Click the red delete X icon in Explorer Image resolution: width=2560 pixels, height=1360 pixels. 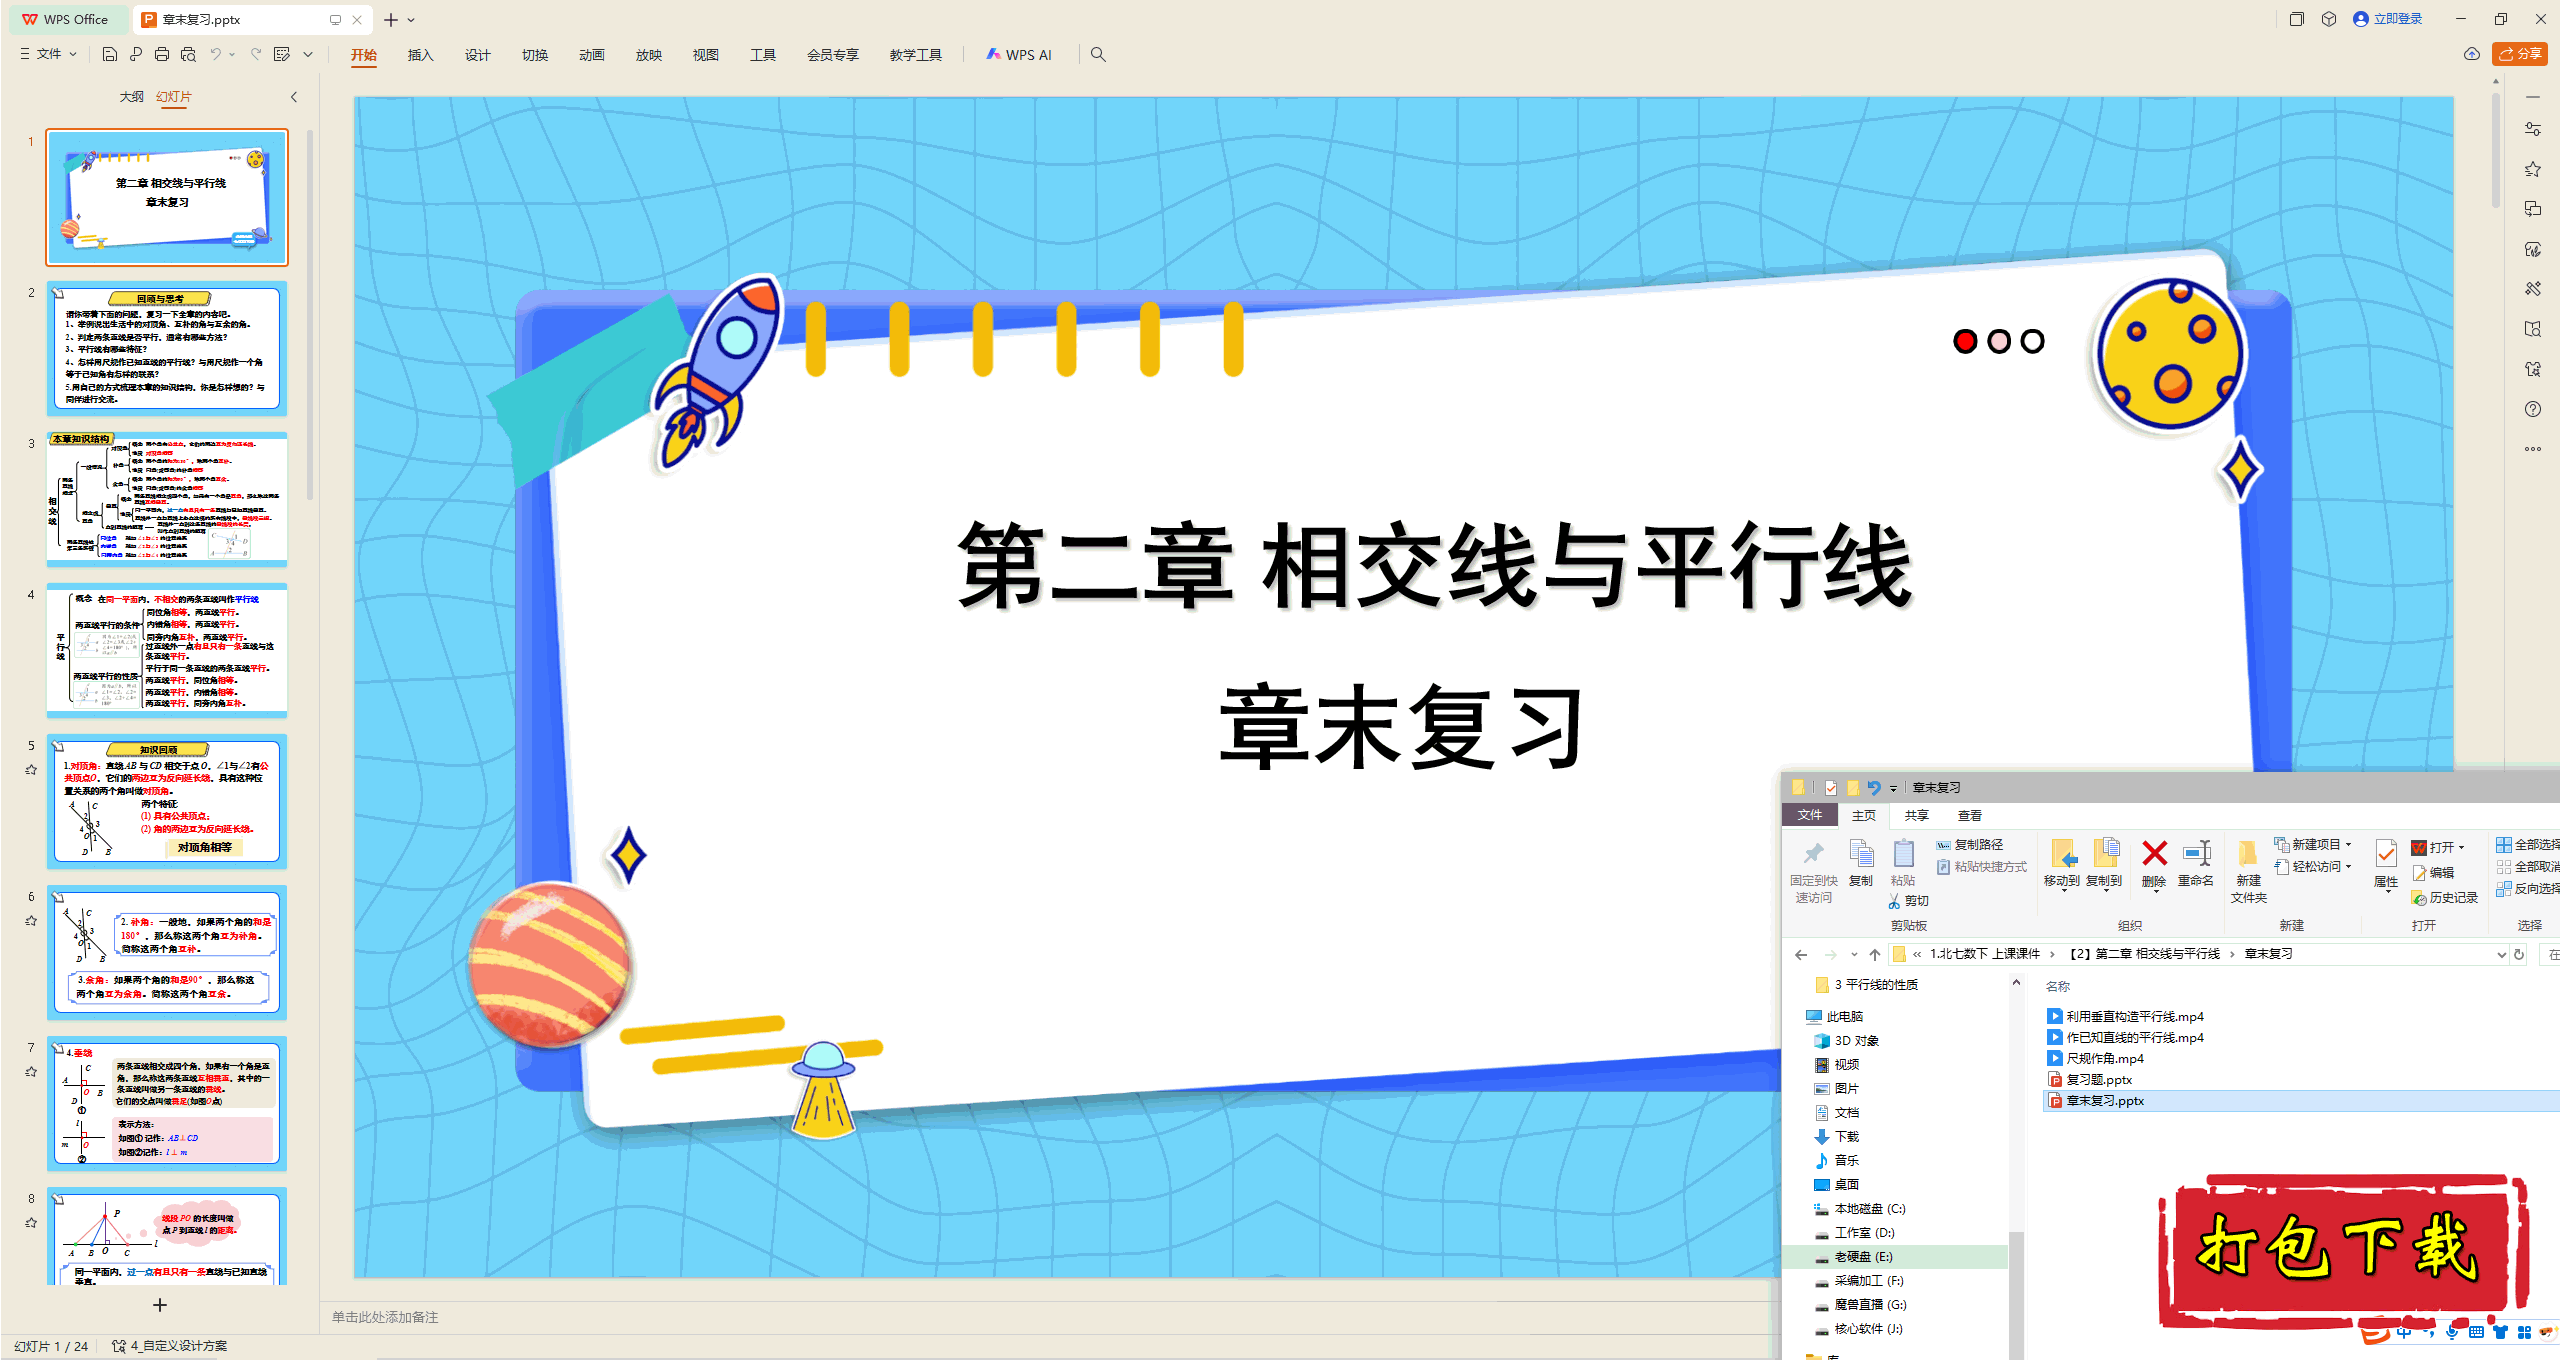[x=2154, y=853]
